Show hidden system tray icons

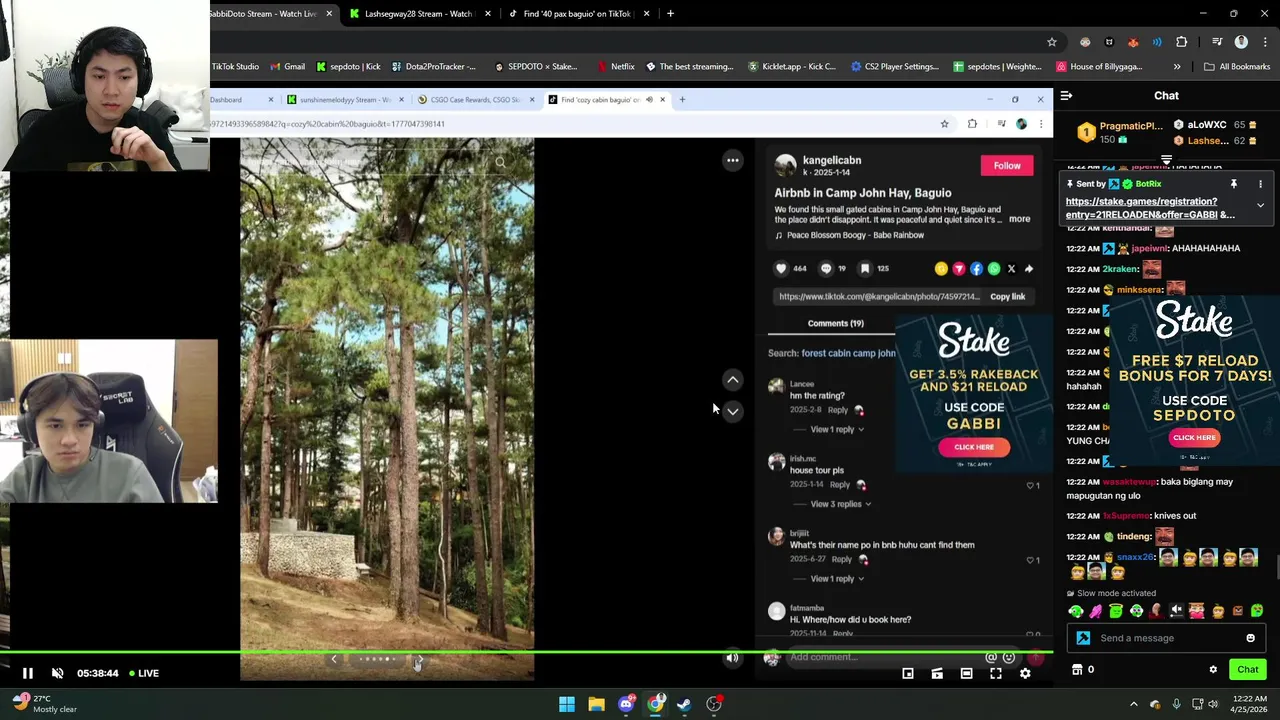(x=1133, y=704)
